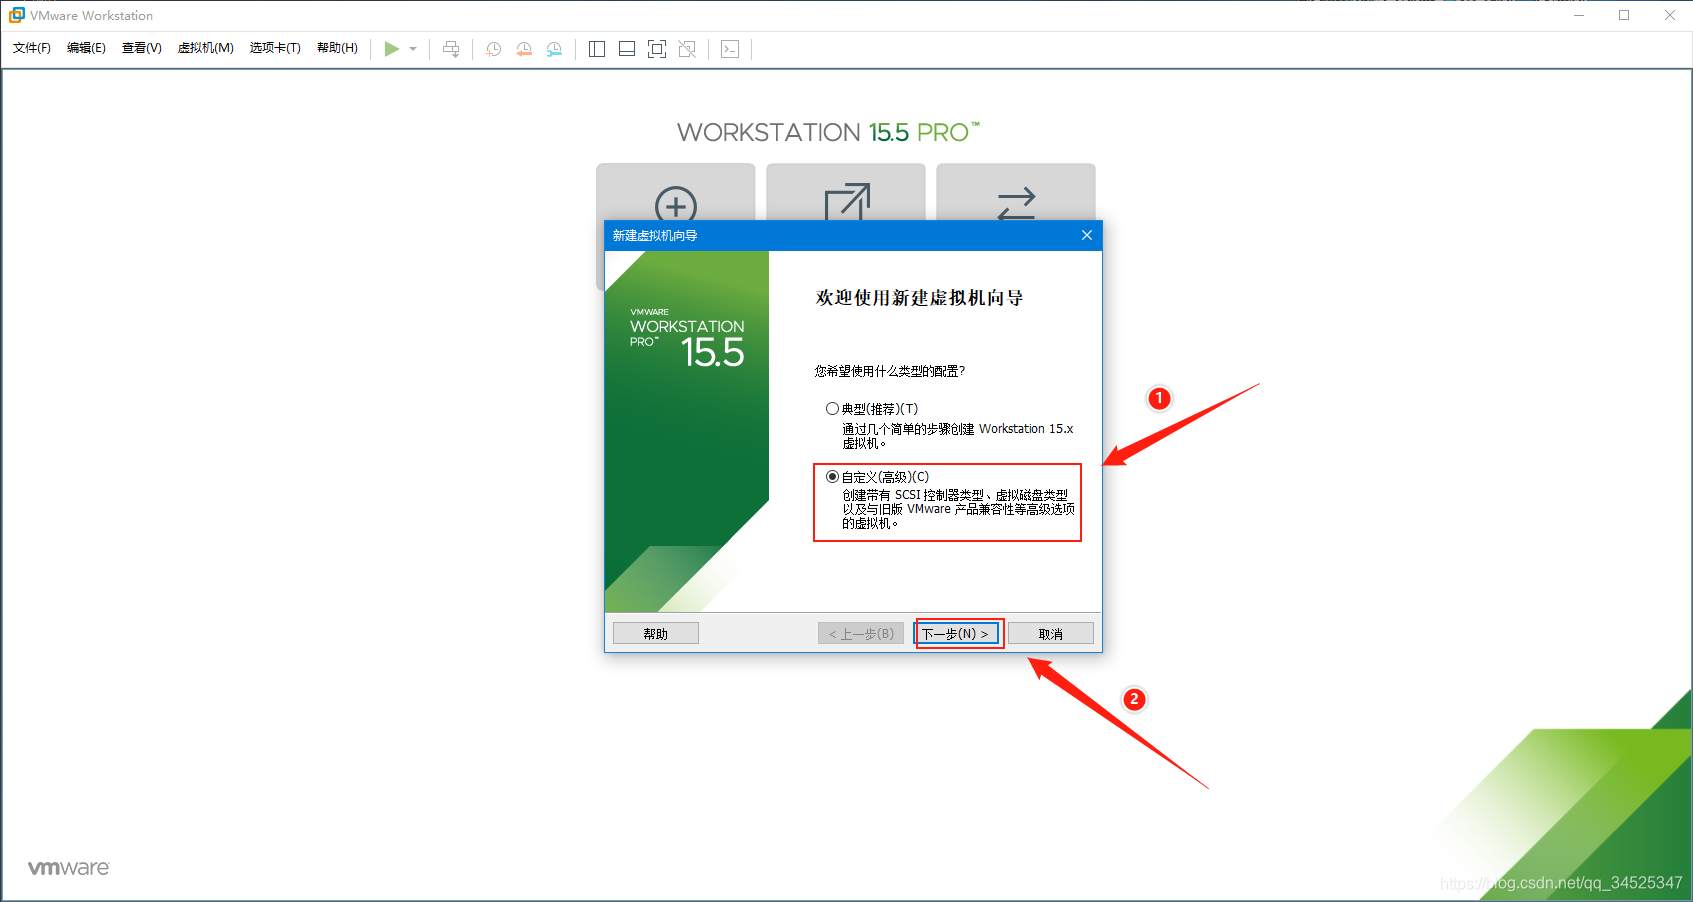This screenshot has width=1693, height=902.
Task: Click the VMware Workstation title bar app icon
Action: click(16, 15)
